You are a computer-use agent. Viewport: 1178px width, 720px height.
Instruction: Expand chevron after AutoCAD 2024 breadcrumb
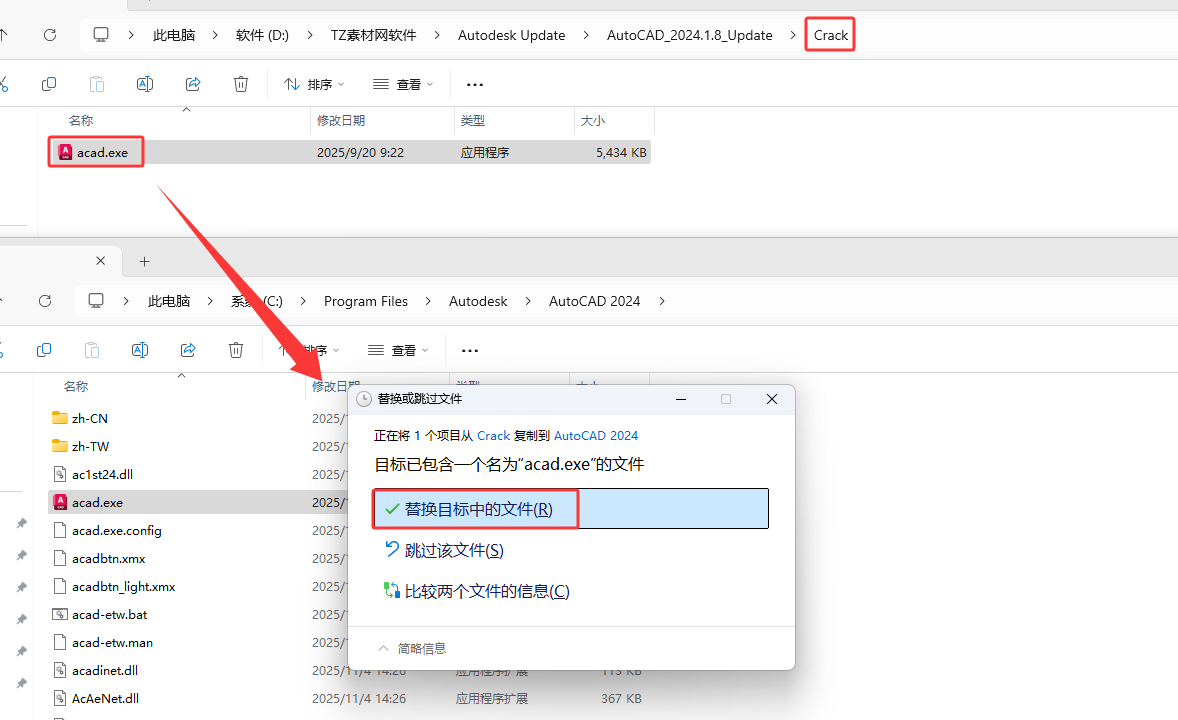662,301
